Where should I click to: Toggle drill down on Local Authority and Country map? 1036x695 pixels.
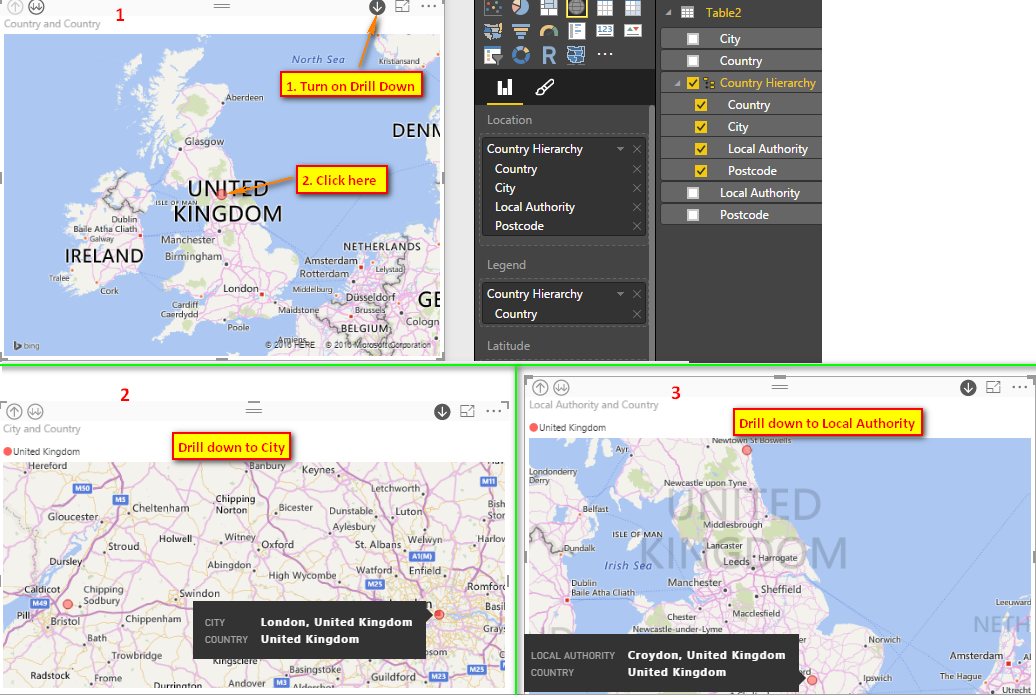coord(968,388)
